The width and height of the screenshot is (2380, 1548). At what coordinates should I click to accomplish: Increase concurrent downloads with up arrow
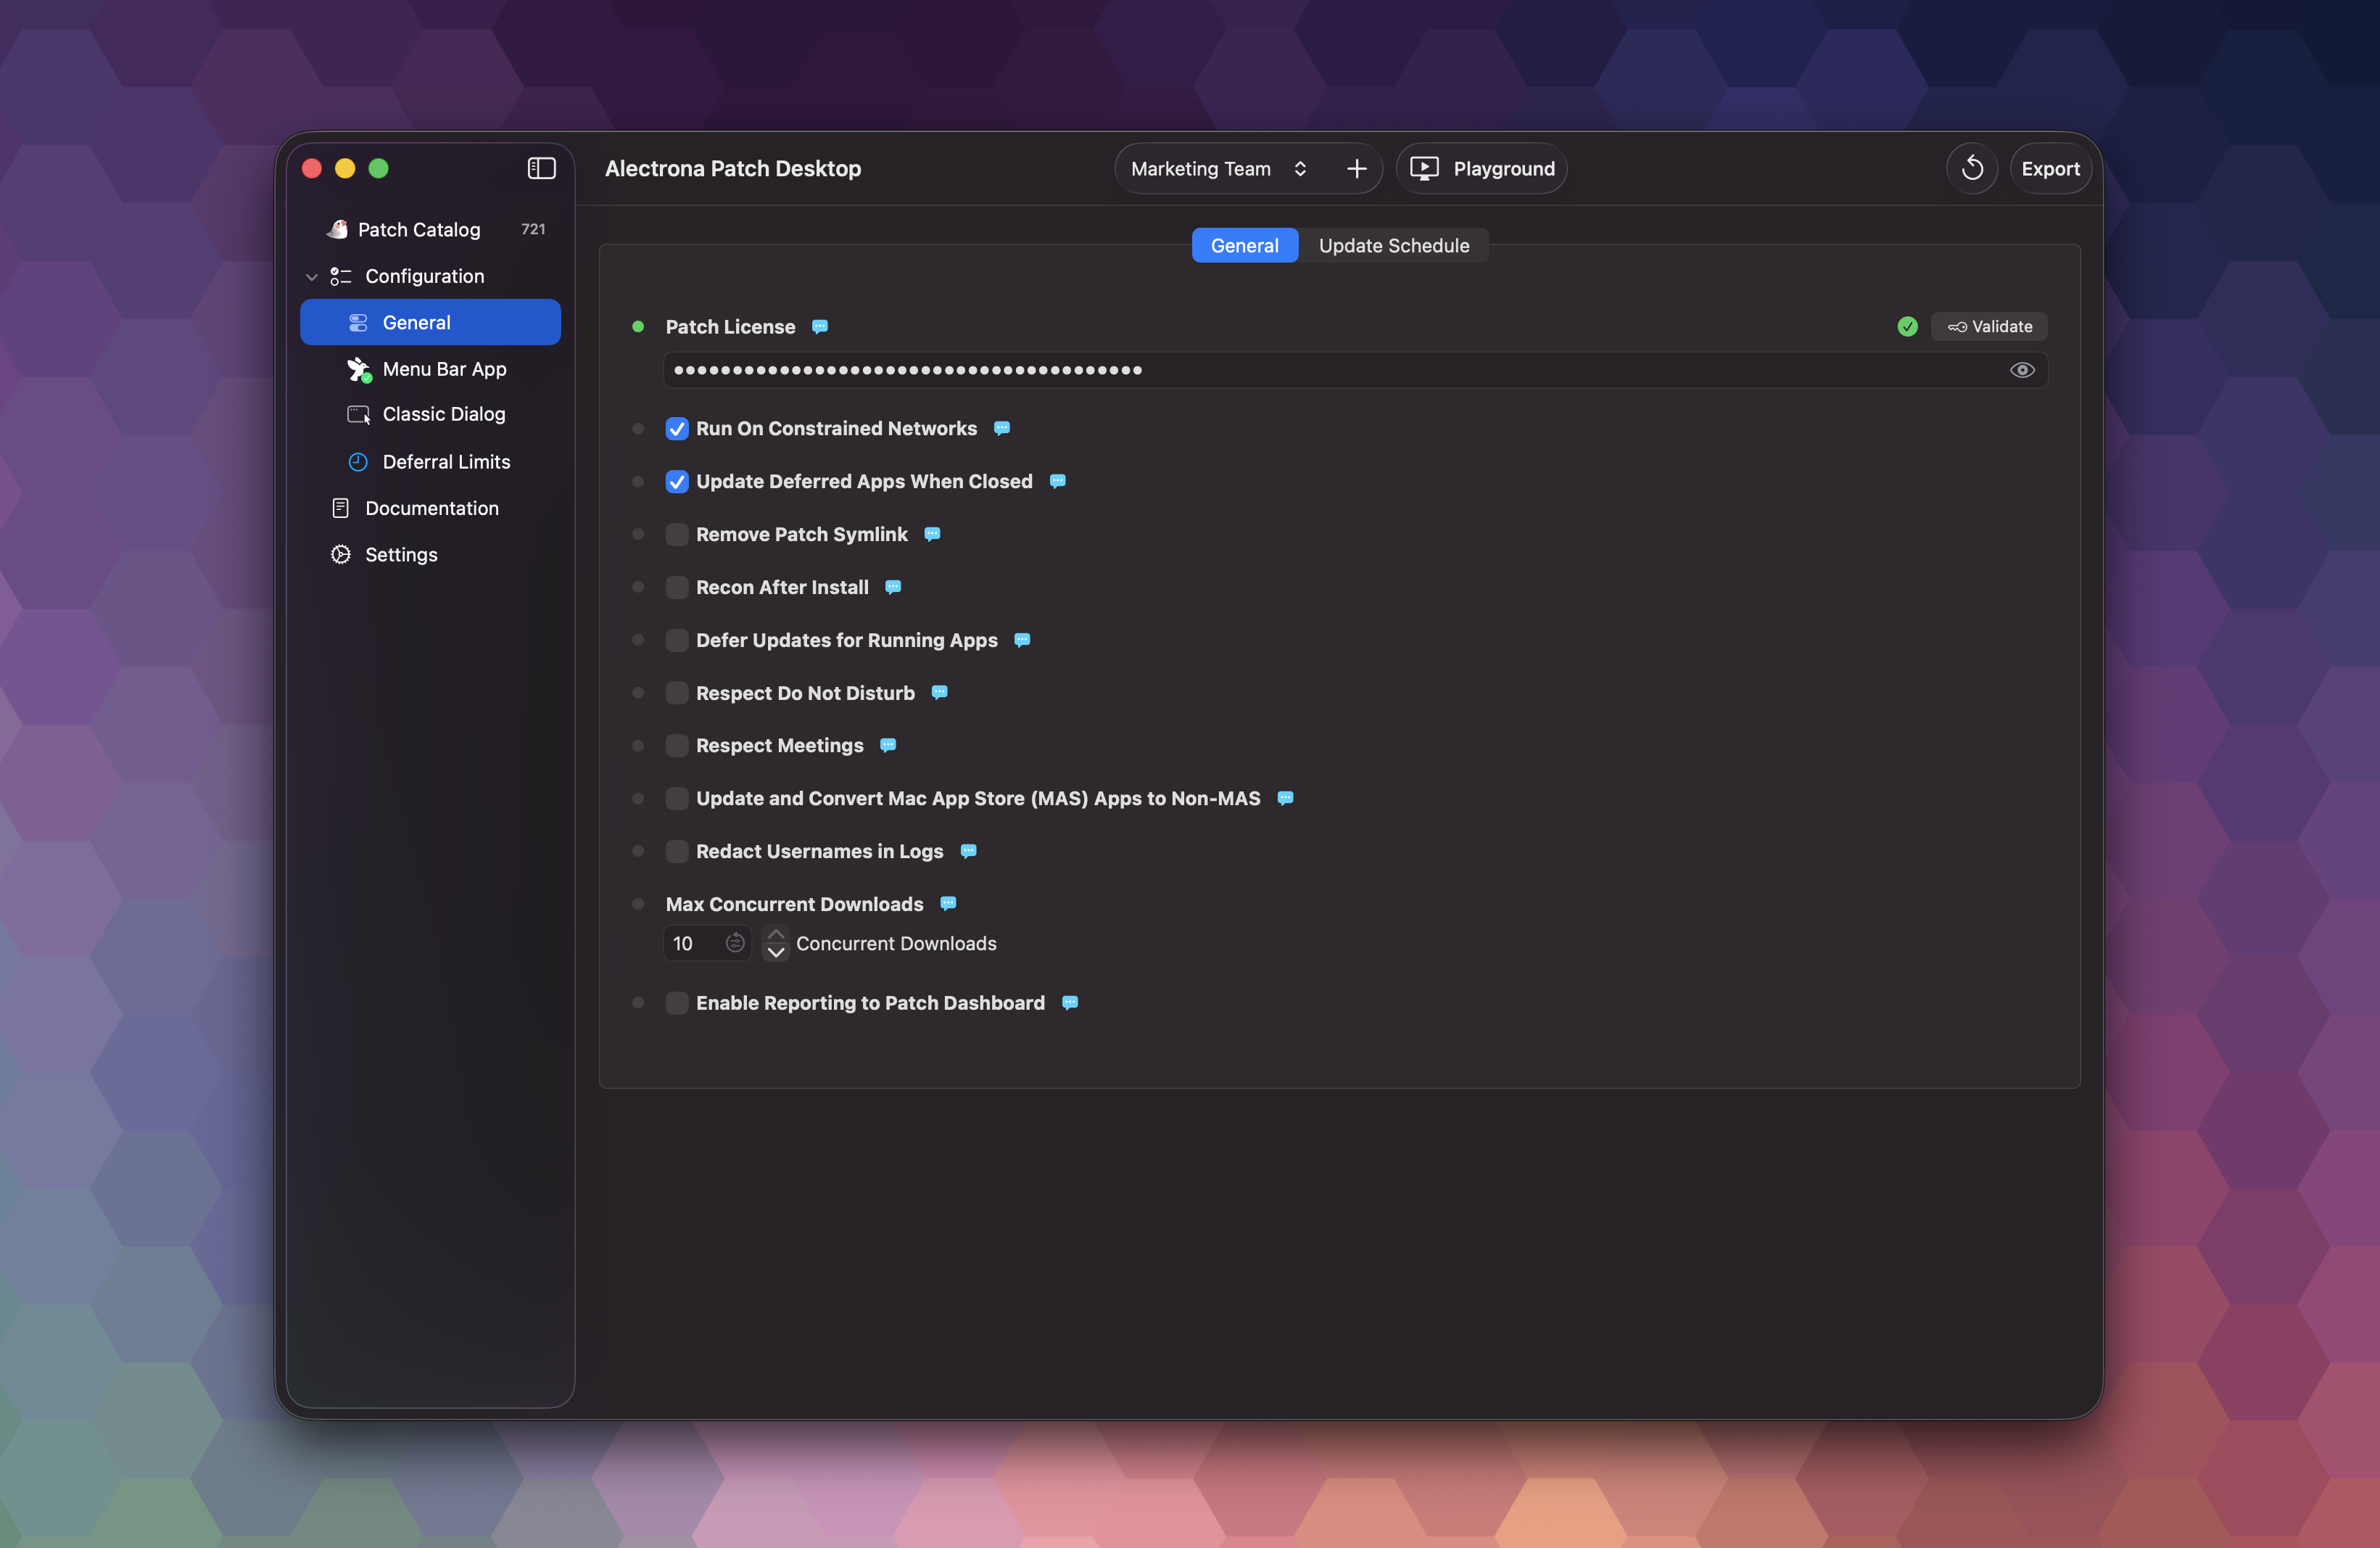776,934
